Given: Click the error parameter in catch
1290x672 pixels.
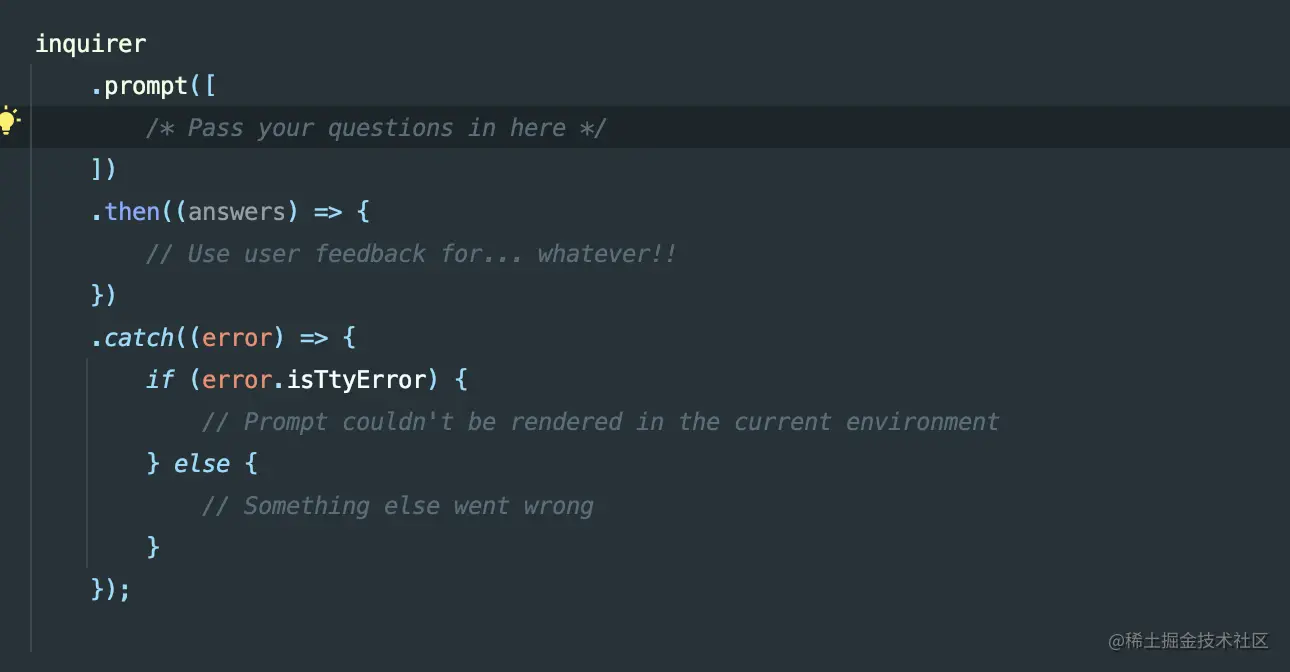Looking at the screenshot, I should click(x=237, y=338).
